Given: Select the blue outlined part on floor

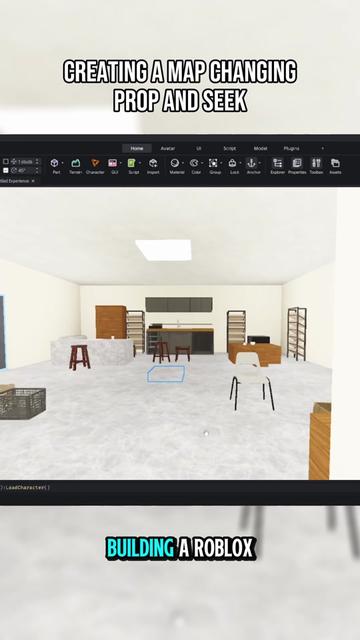Looking at the screenshot, I should click(x=166, y=373).
